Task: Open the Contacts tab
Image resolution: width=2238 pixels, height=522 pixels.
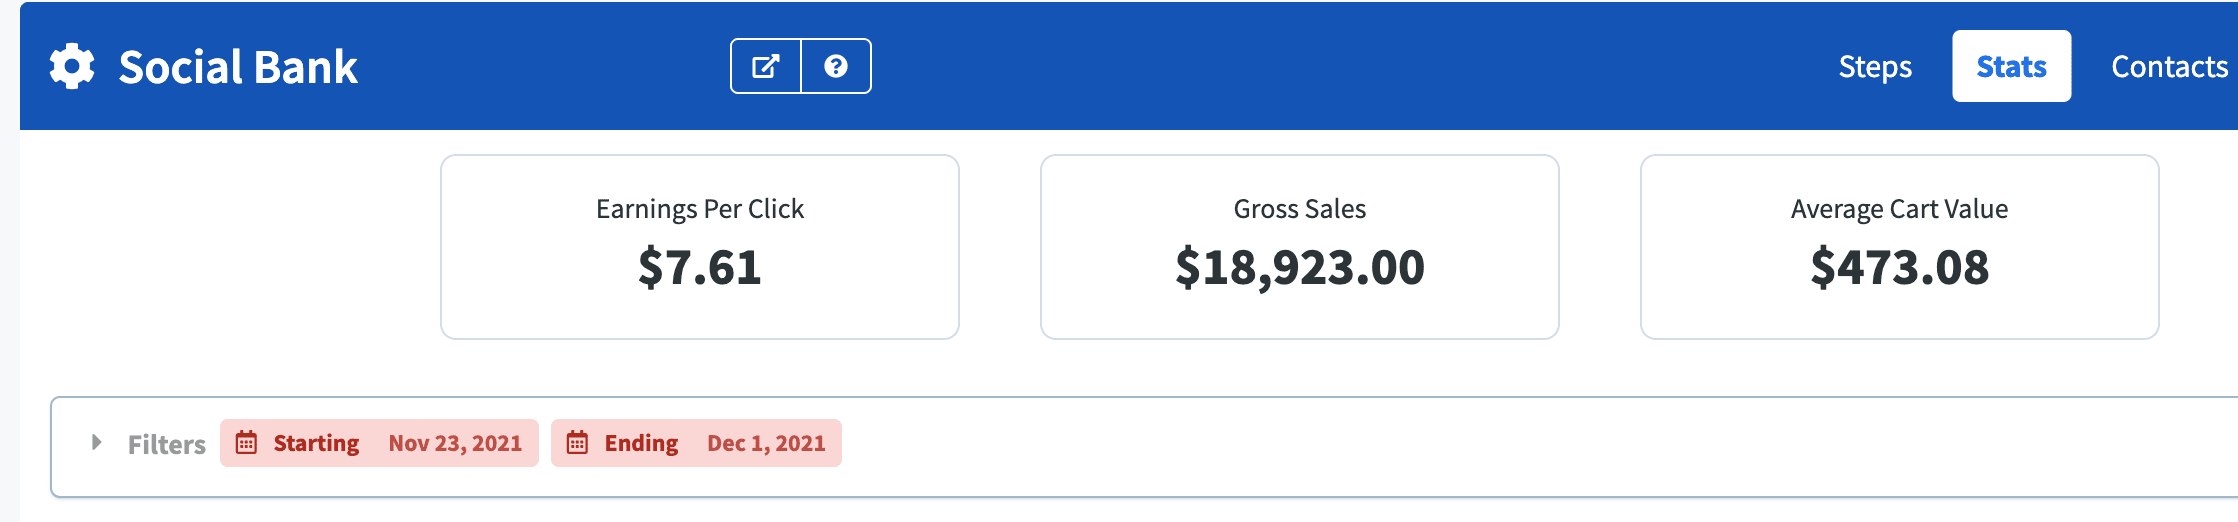Action: (2169, 67)
